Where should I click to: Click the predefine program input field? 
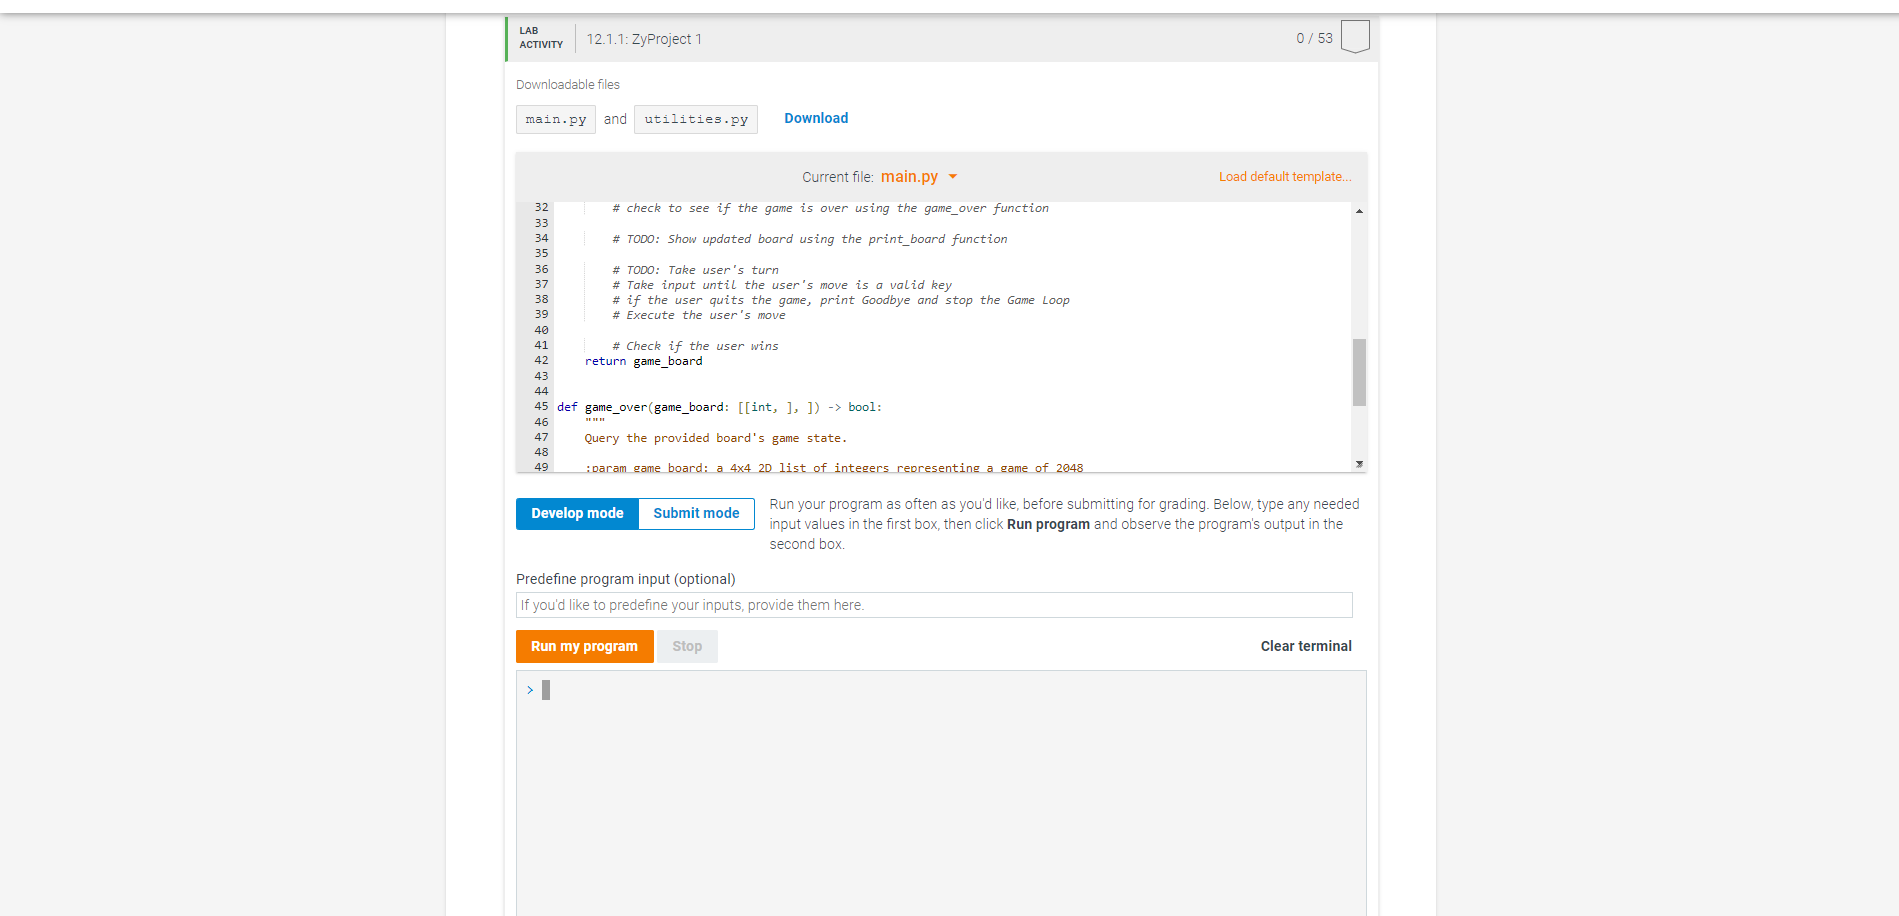tap(934, 605)
